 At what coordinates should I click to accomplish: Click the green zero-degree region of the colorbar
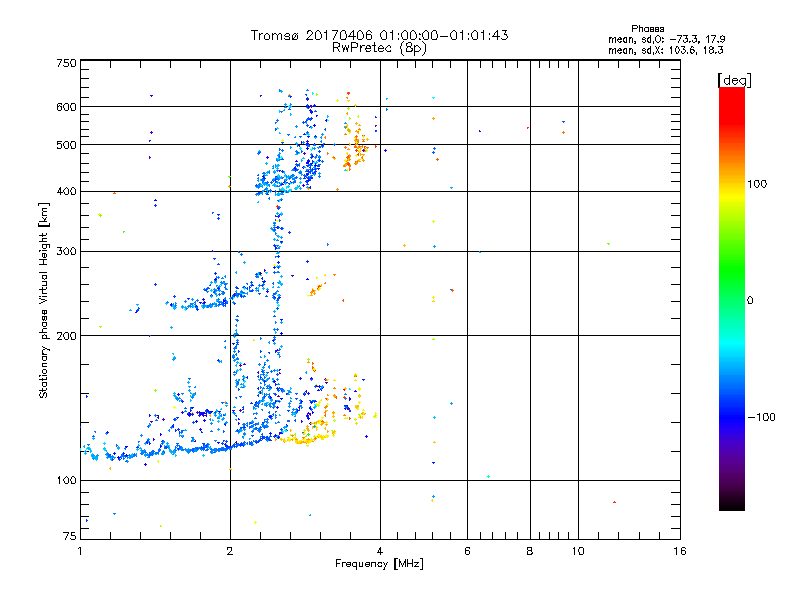(x=732, y=286)
